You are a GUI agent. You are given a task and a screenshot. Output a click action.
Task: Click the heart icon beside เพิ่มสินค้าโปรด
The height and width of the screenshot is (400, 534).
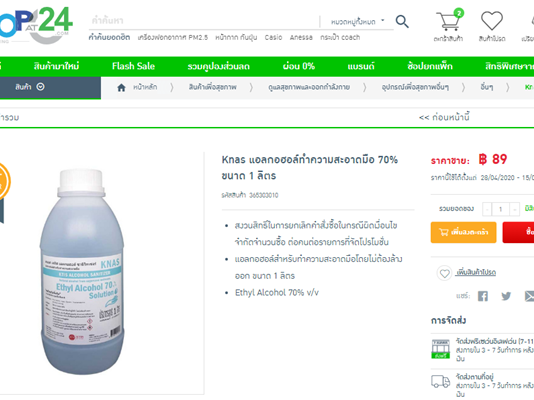click(x=444, y=273)
